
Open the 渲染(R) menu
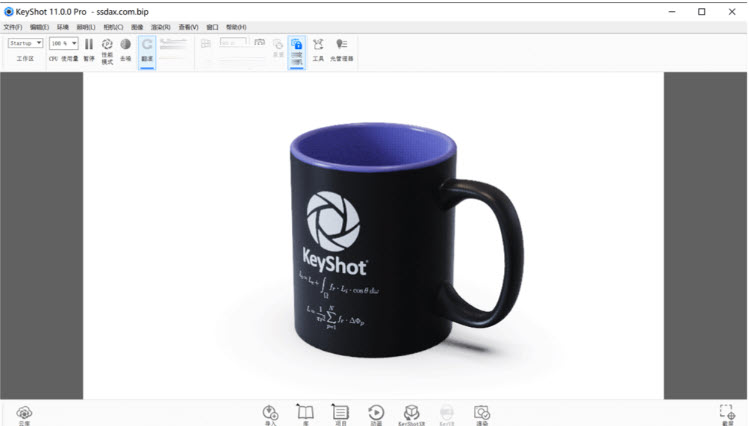160,27
